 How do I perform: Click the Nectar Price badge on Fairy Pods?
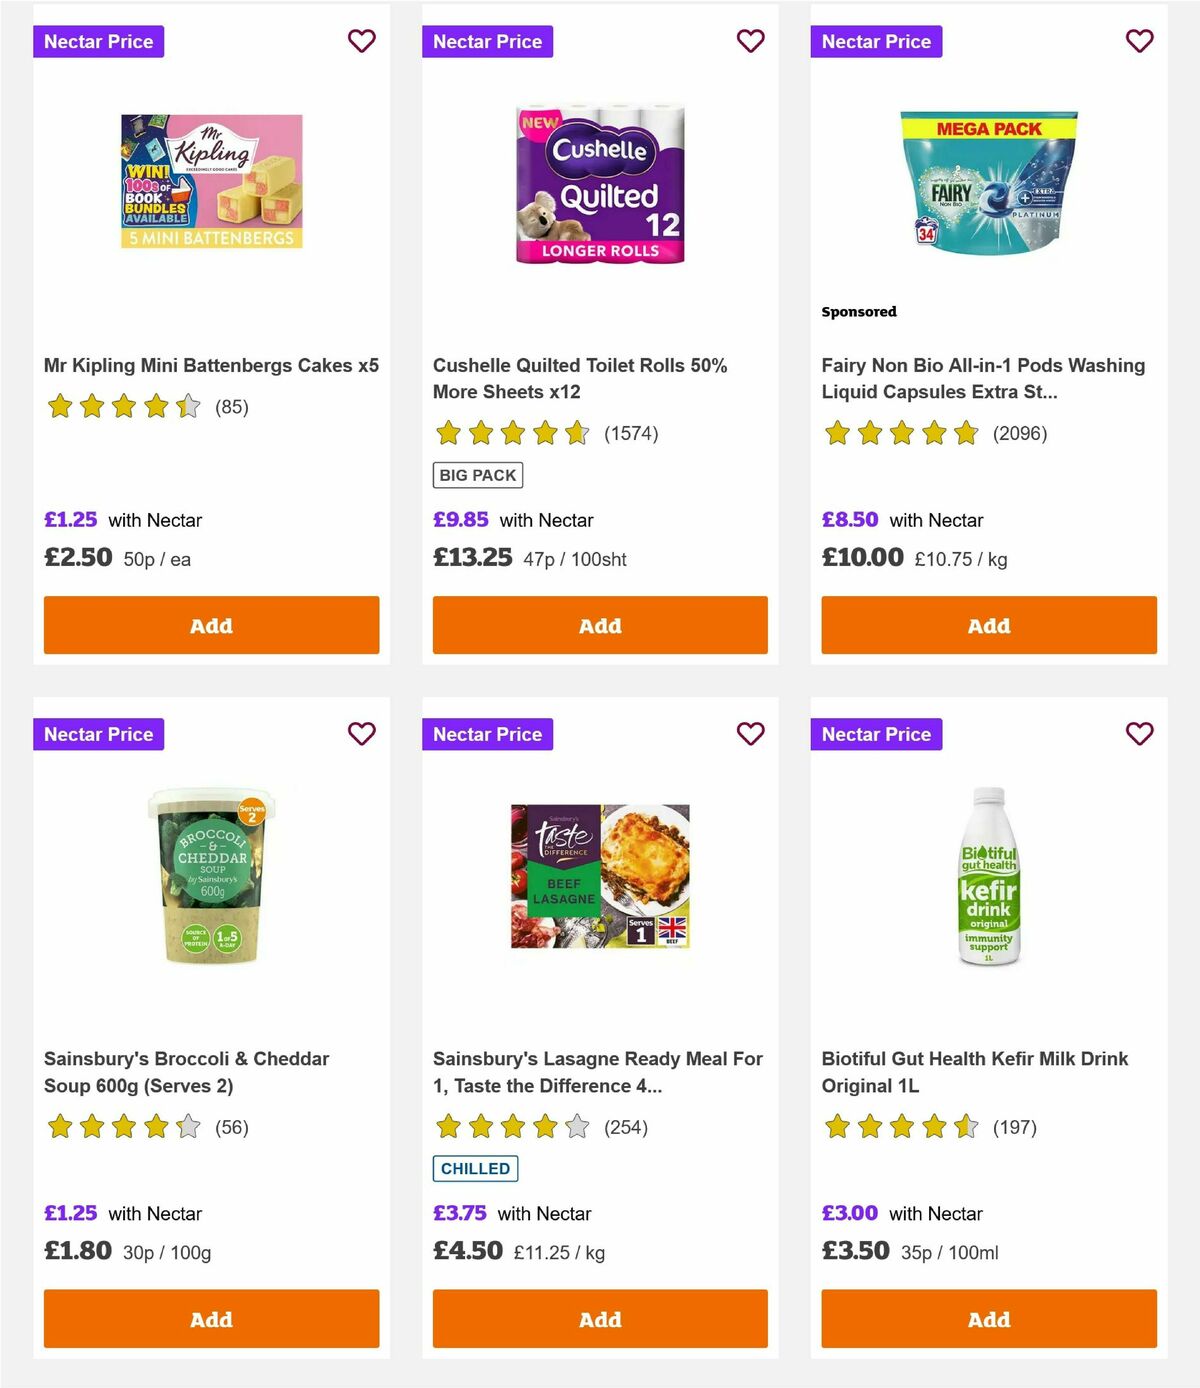876,41
